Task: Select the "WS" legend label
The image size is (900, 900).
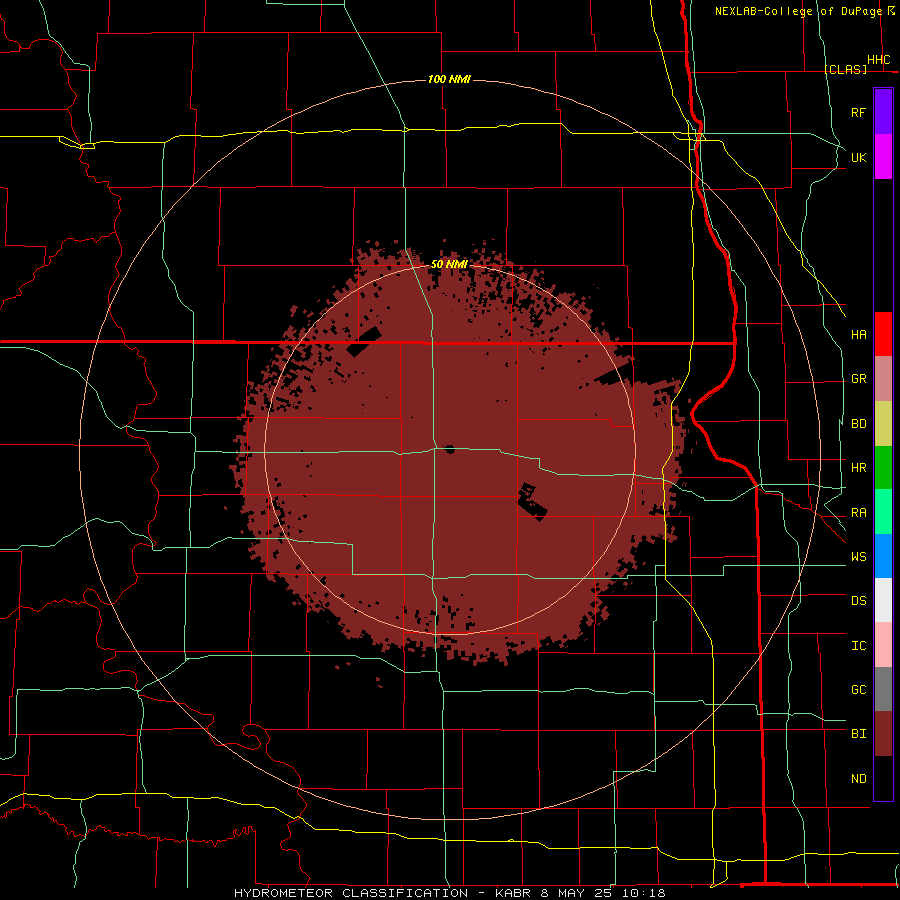Action: click(859, 557)
